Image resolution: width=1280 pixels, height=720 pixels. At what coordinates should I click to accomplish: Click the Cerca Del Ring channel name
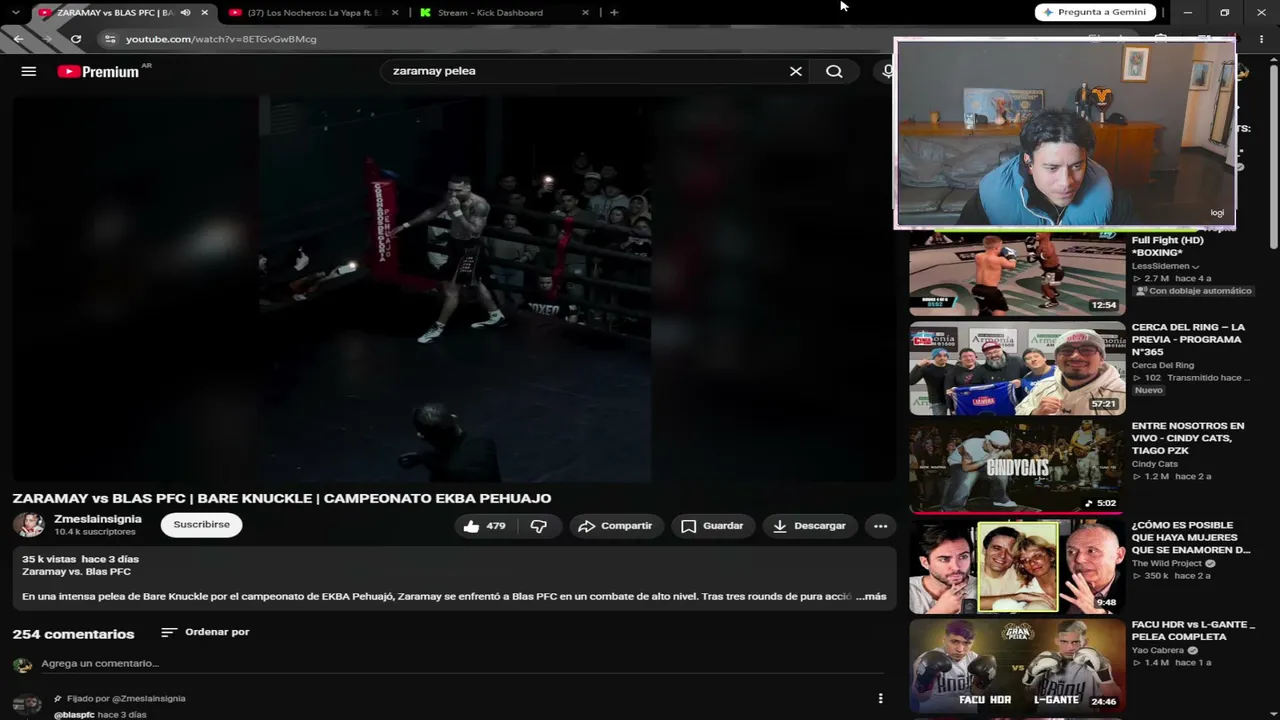point(1163,365)
